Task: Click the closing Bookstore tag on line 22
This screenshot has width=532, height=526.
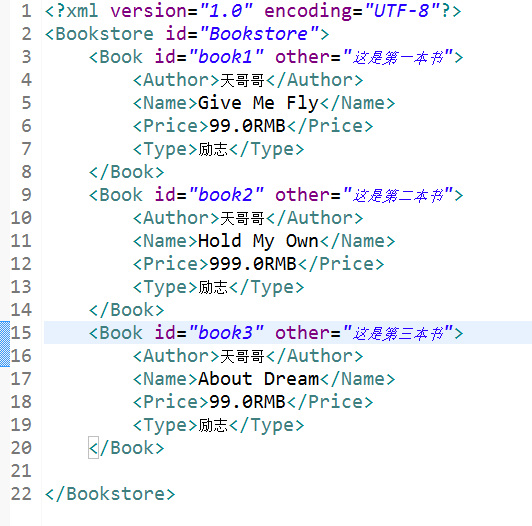Action: coord(110,494)
